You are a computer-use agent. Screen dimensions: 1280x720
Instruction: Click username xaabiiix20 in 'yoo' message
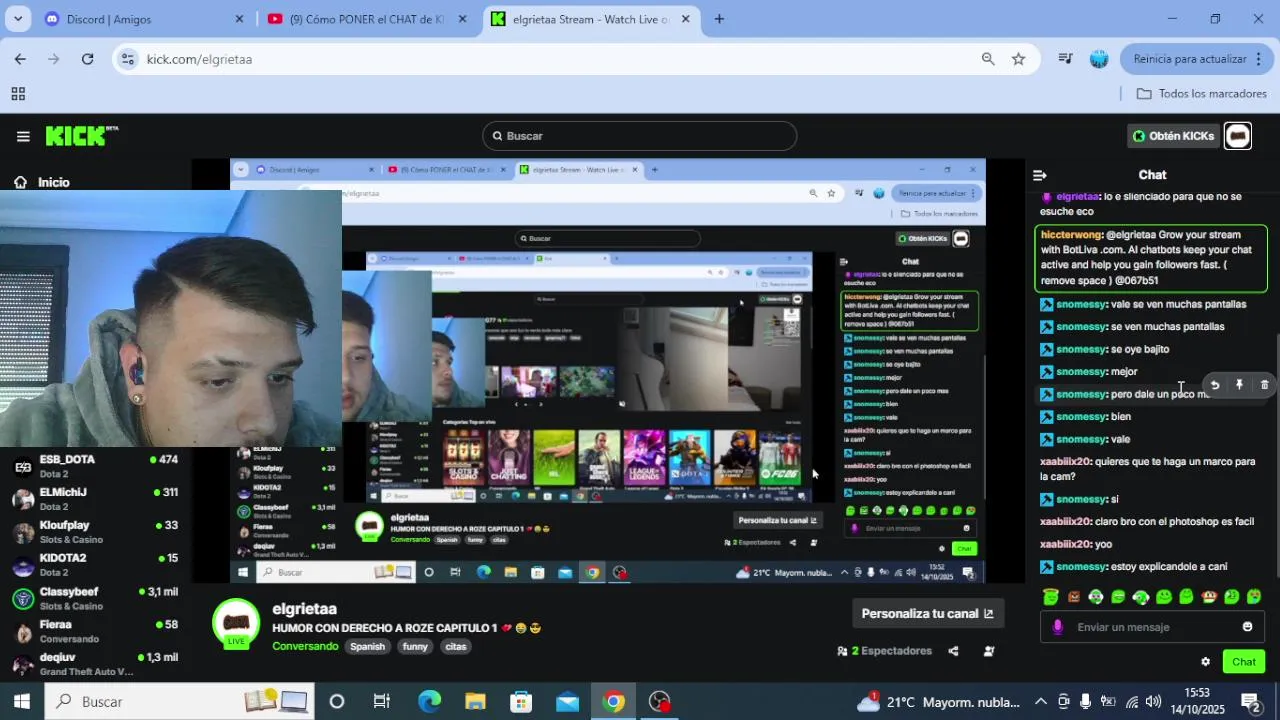click(x=1064, y=544)
